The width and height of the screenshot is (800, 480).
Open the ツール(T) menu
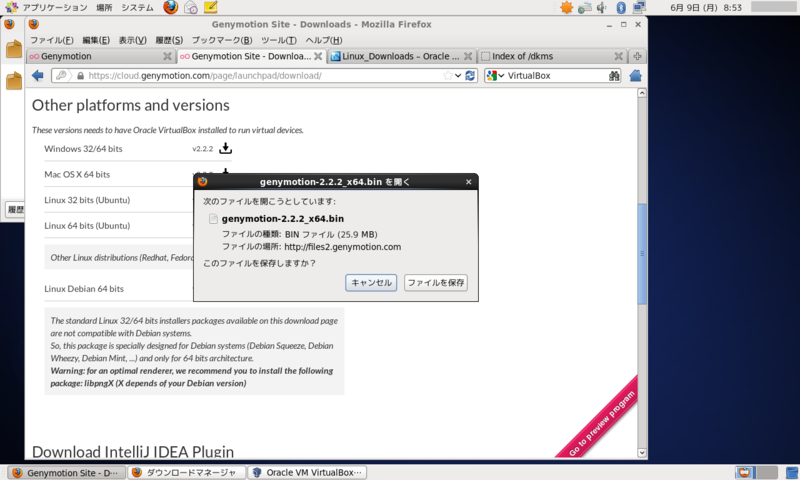pos(279,40)
